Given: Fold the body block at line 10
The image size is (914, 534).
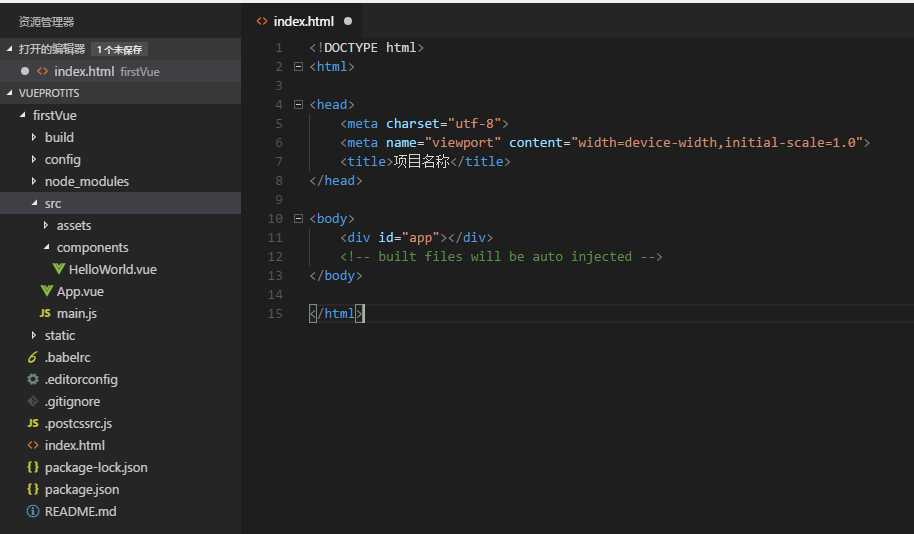Looking at the screenshot, I should coord(298,218).
